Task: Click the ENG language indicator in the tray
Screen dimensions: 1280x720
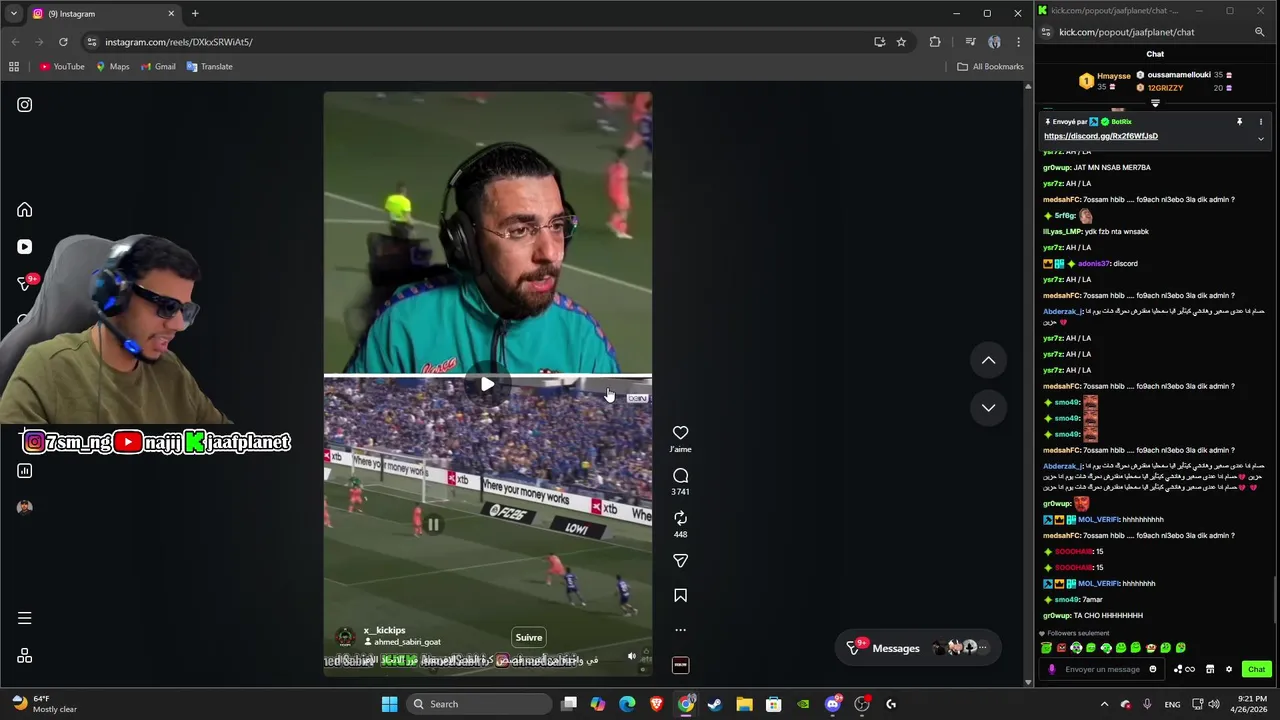Action: (x=1172, y=704)
